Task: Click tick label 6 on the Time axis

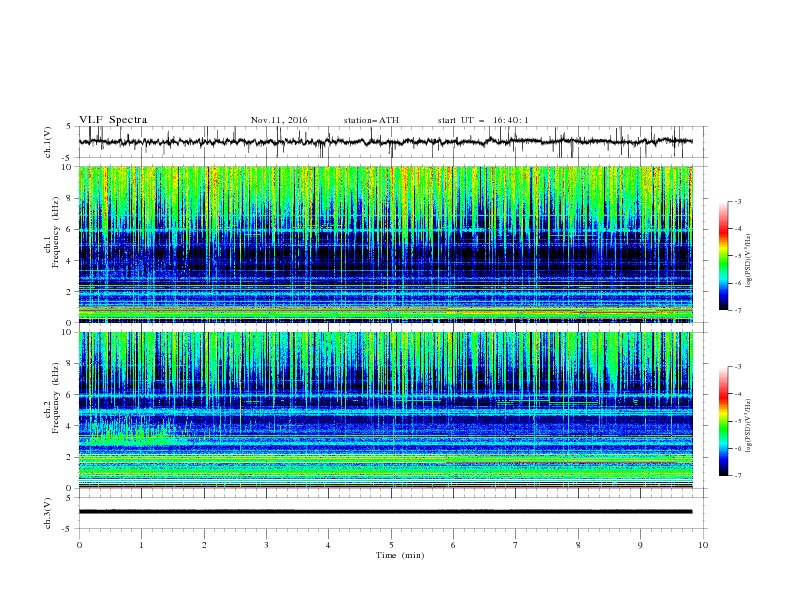Action: click(453, 545)
